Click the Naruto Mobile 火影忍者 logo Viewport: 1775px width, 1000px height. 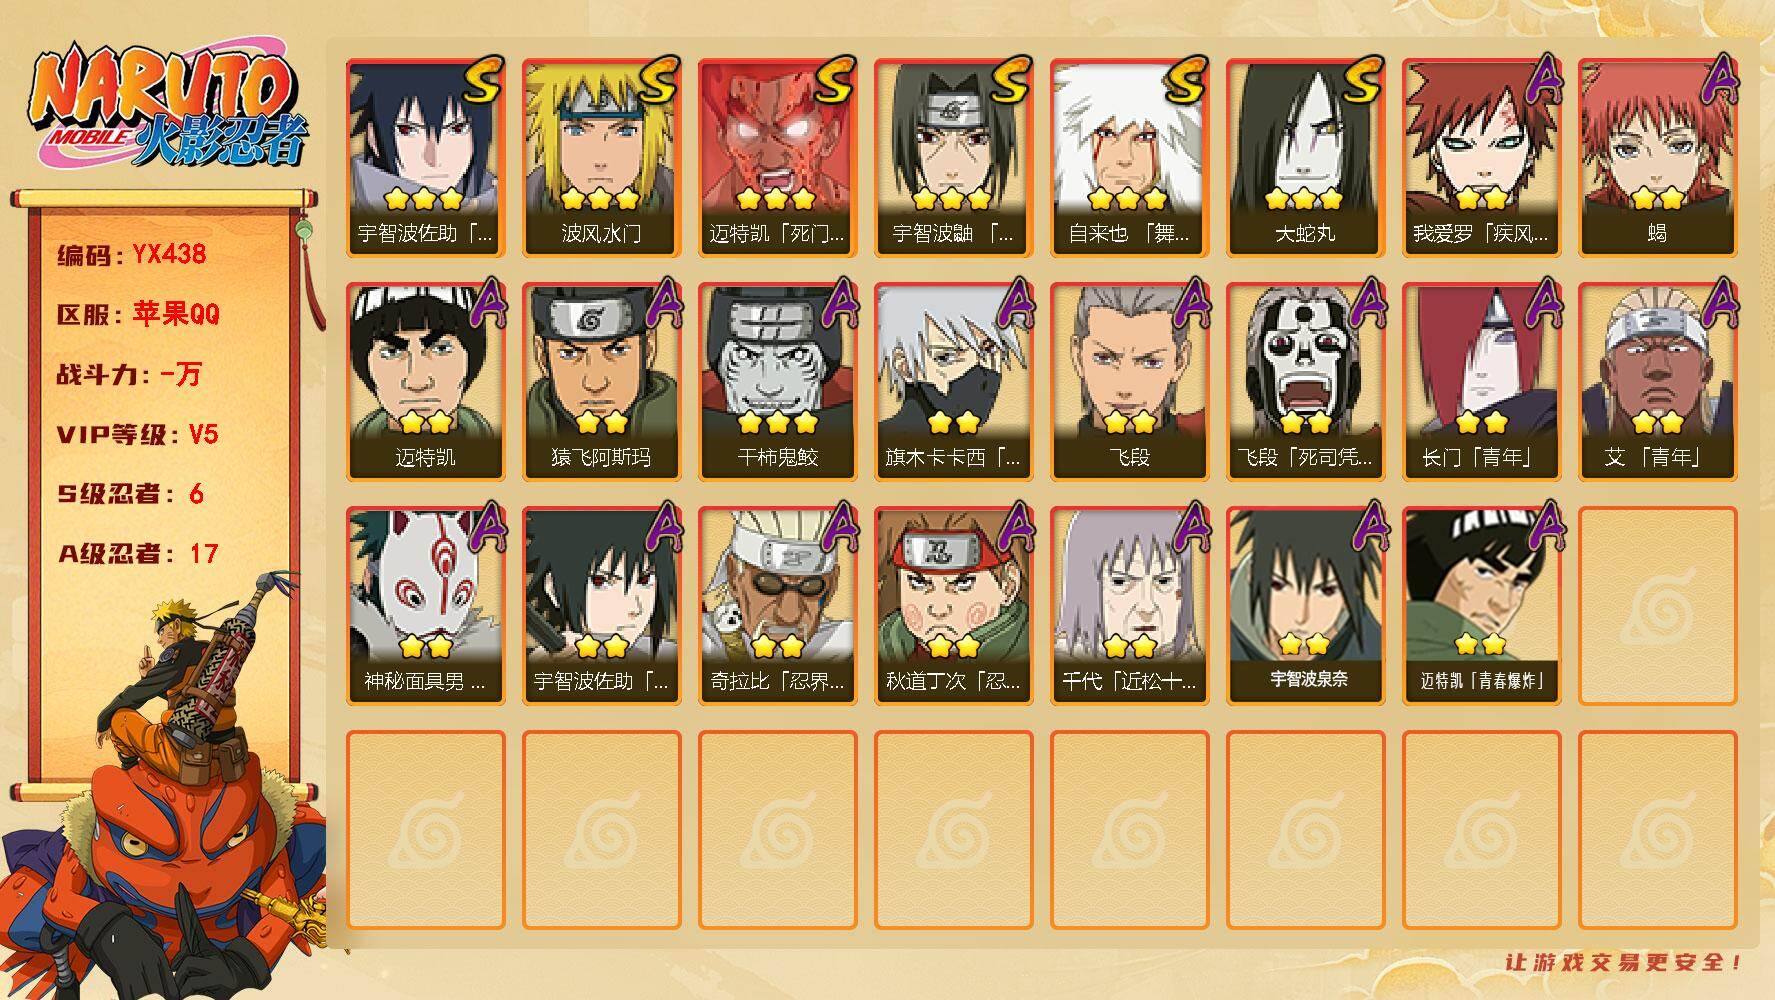(x=168, y=108)
